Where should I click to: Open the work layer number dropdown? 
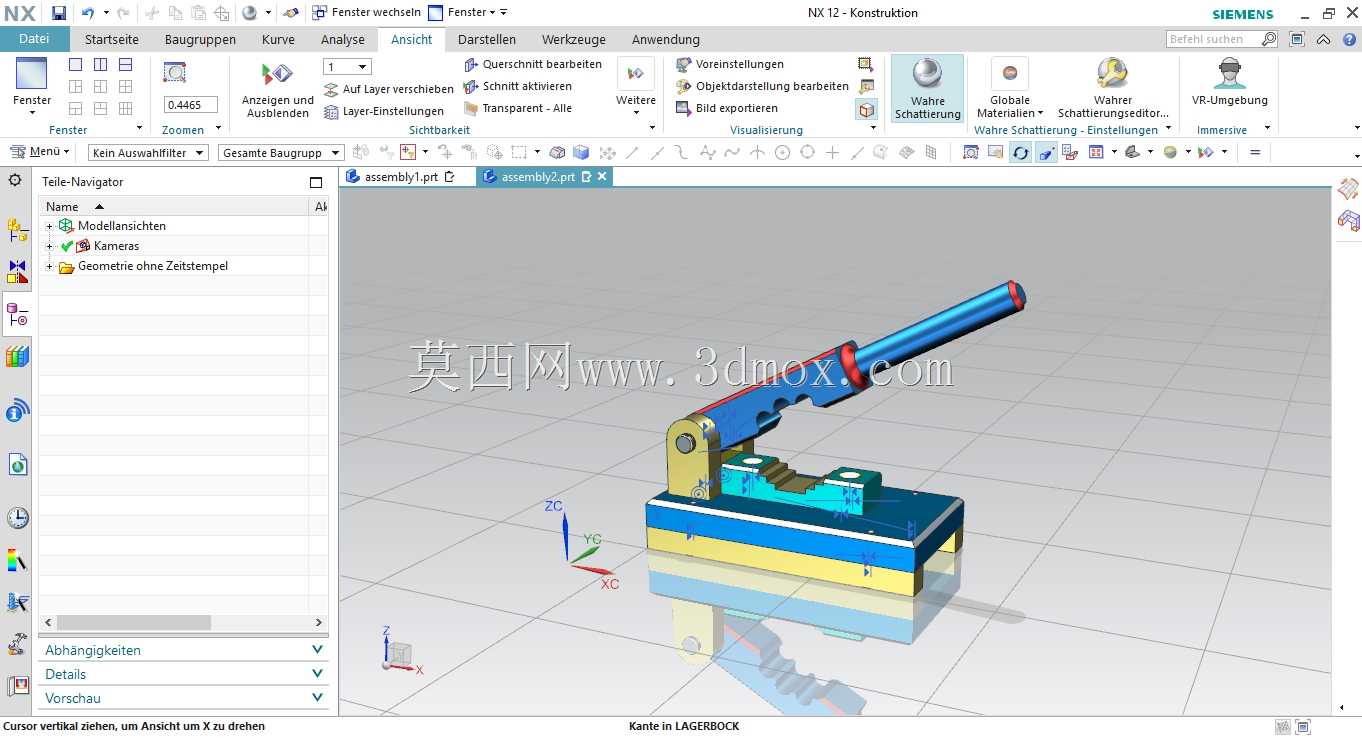[347, 66]
